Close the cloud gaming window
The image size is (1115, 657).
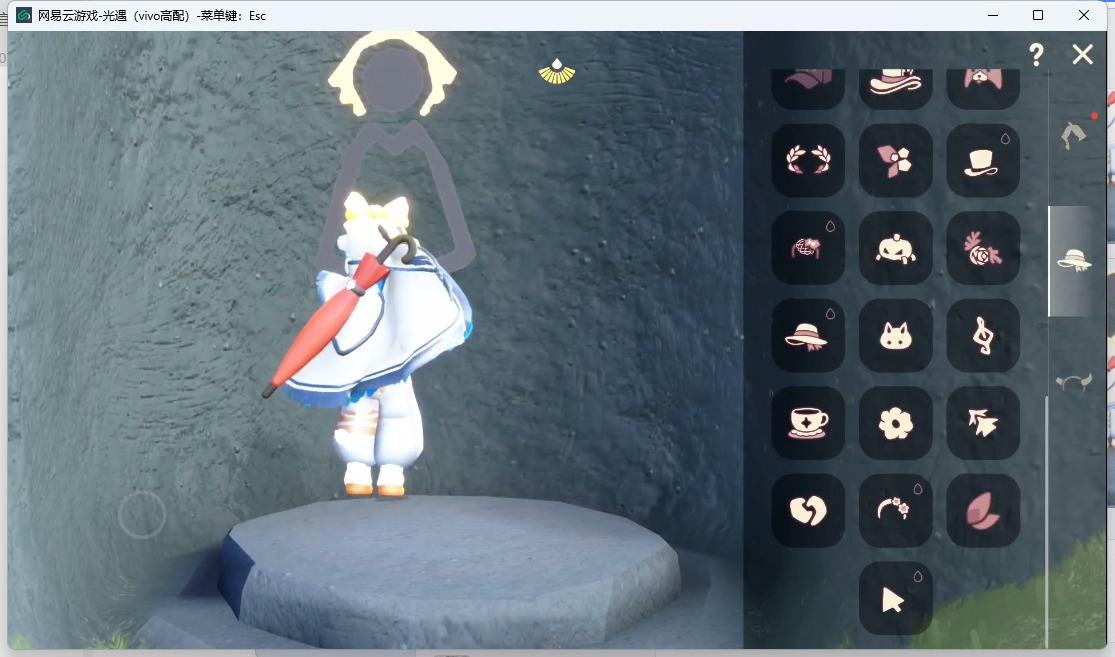(1083, 15)
